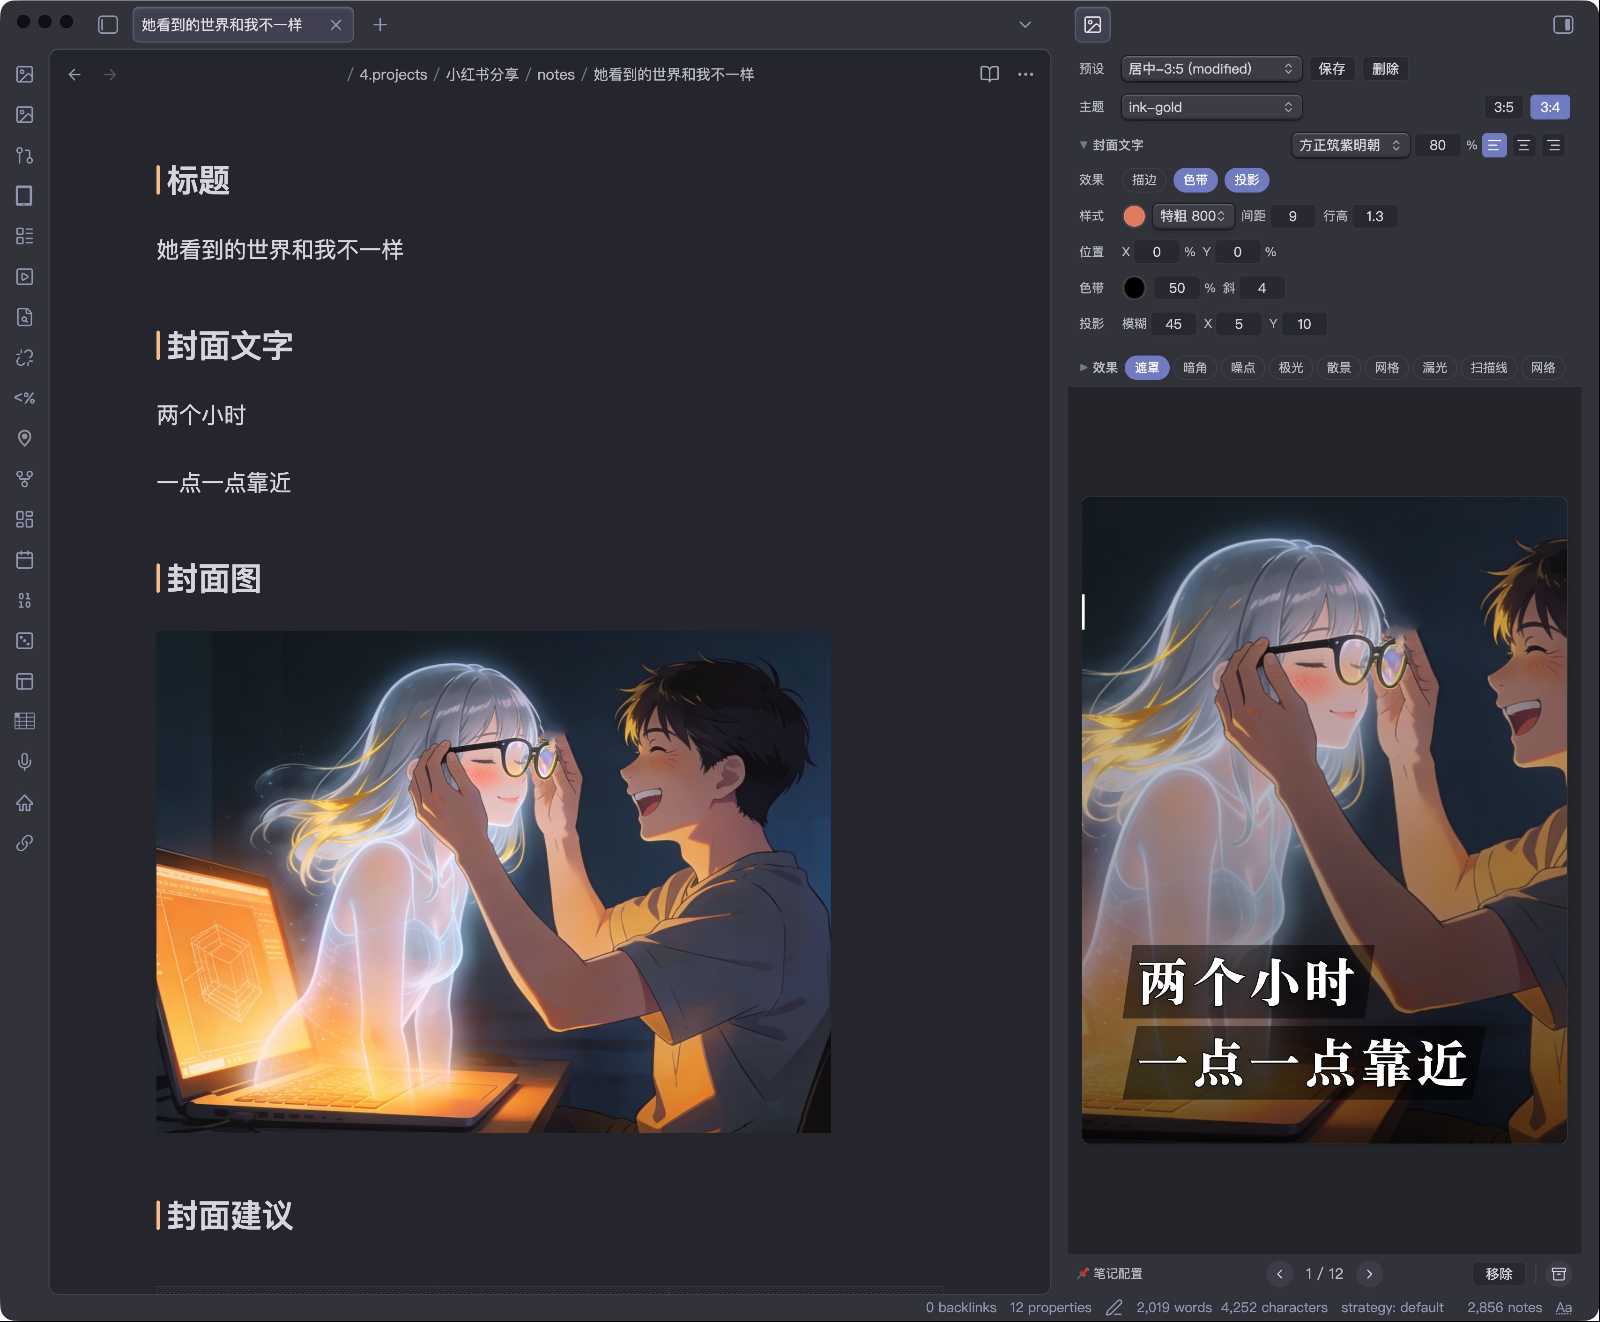Image resolution: width=1600 pixels, height=1322 pixels.
Task: Open the notes breadcrumb link
Action: coord(556,74)
